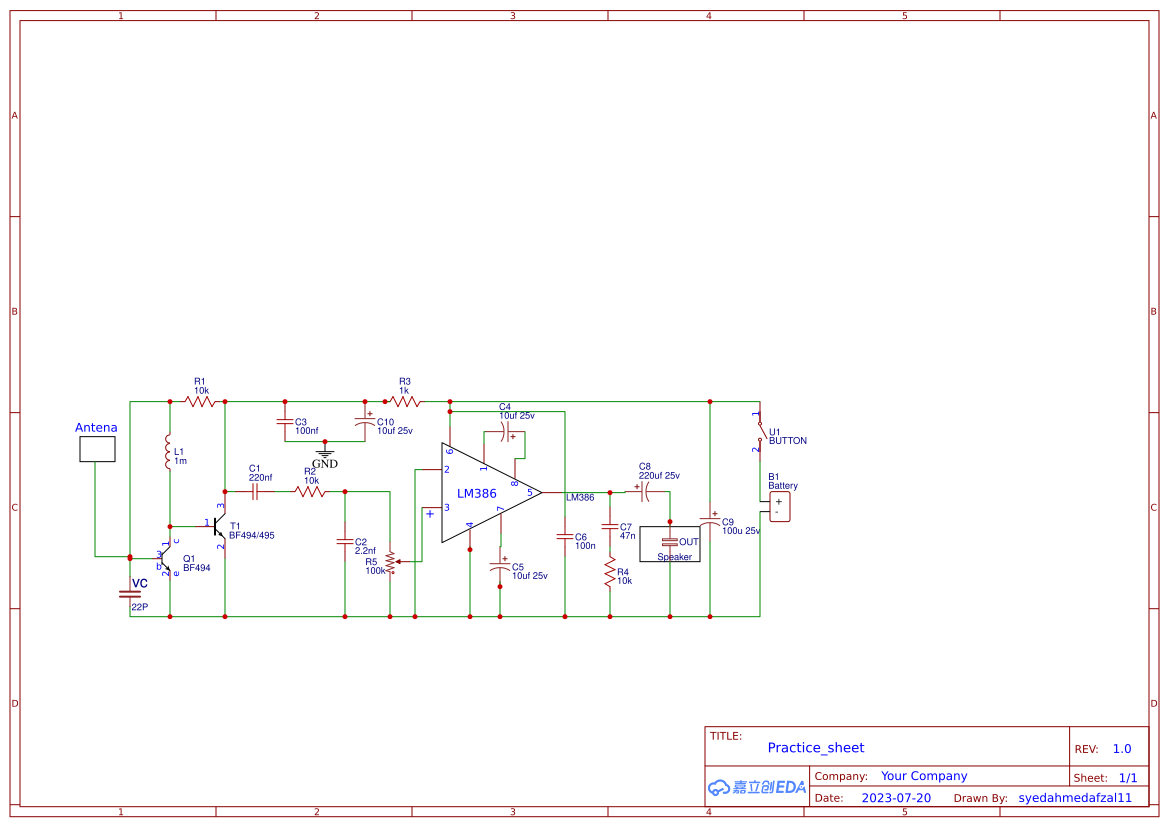Click the Antena block symbol

96,449
